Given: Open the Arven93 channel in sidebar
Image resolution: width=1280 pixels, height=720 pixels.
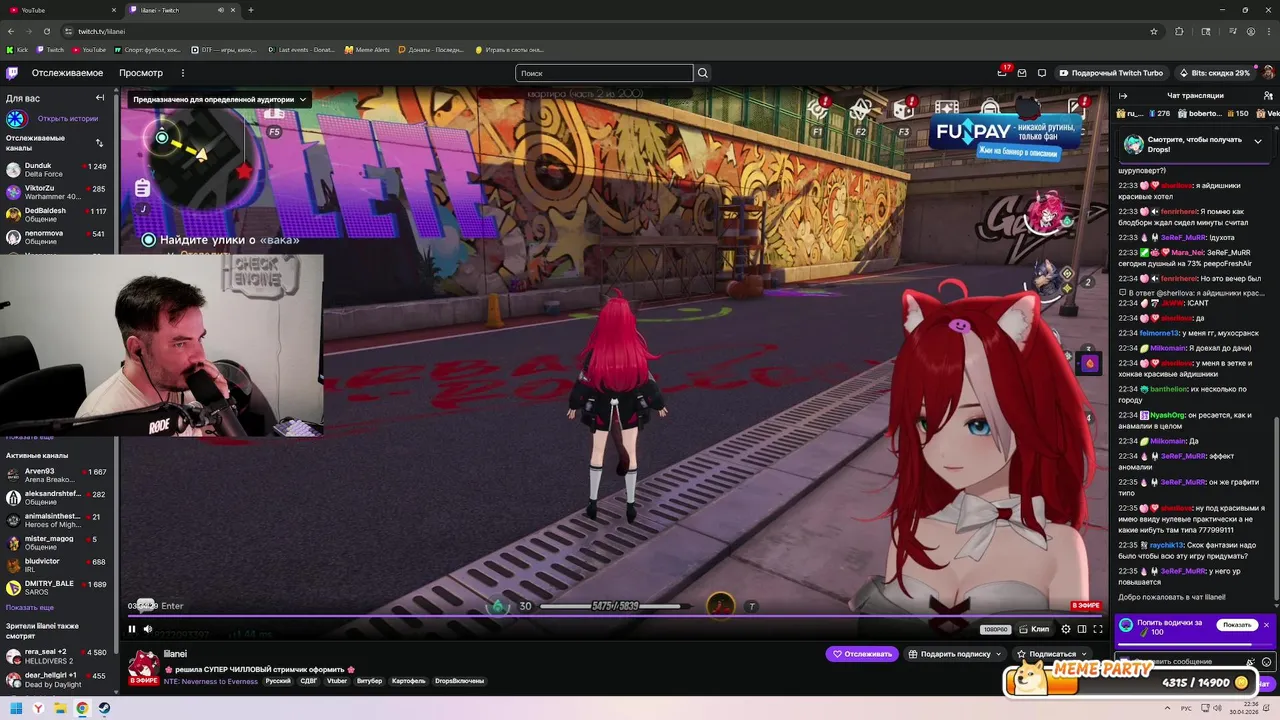Looking at the screenshot, I should pyautogui.click(x=56, y=475).
